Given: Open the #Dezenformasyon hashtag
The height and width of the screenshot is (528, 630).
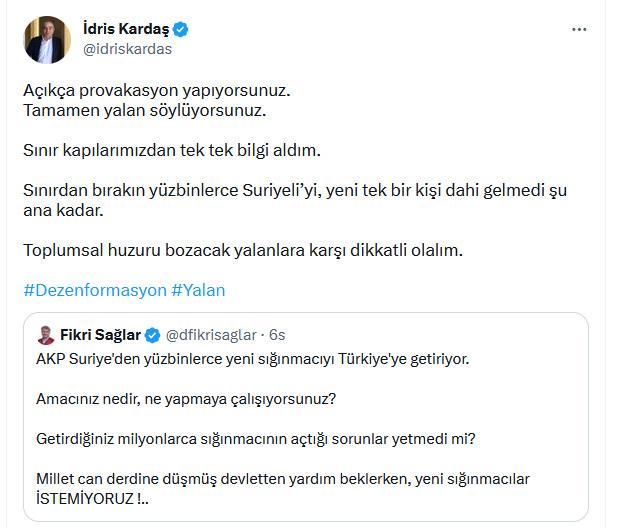Looking at the screenshot, I should tap(95, 290).
